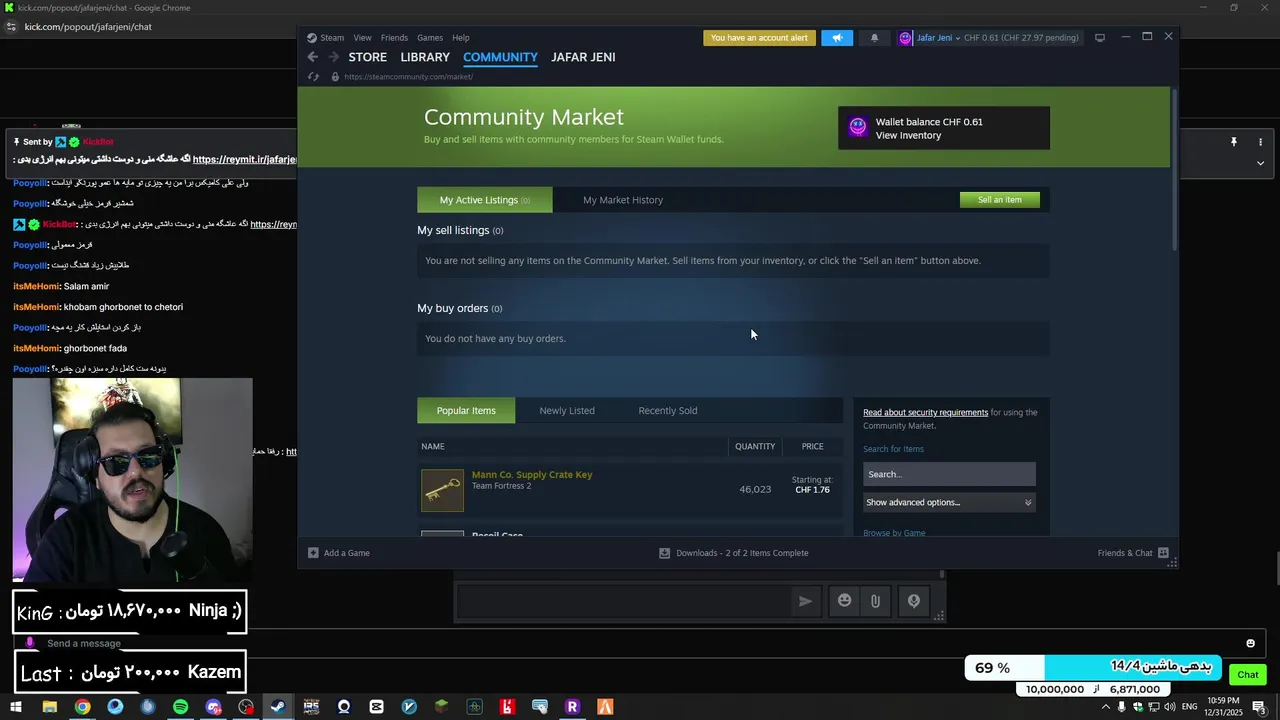
Task: Click the ENG language indicator
Action: coord(1188,707)
